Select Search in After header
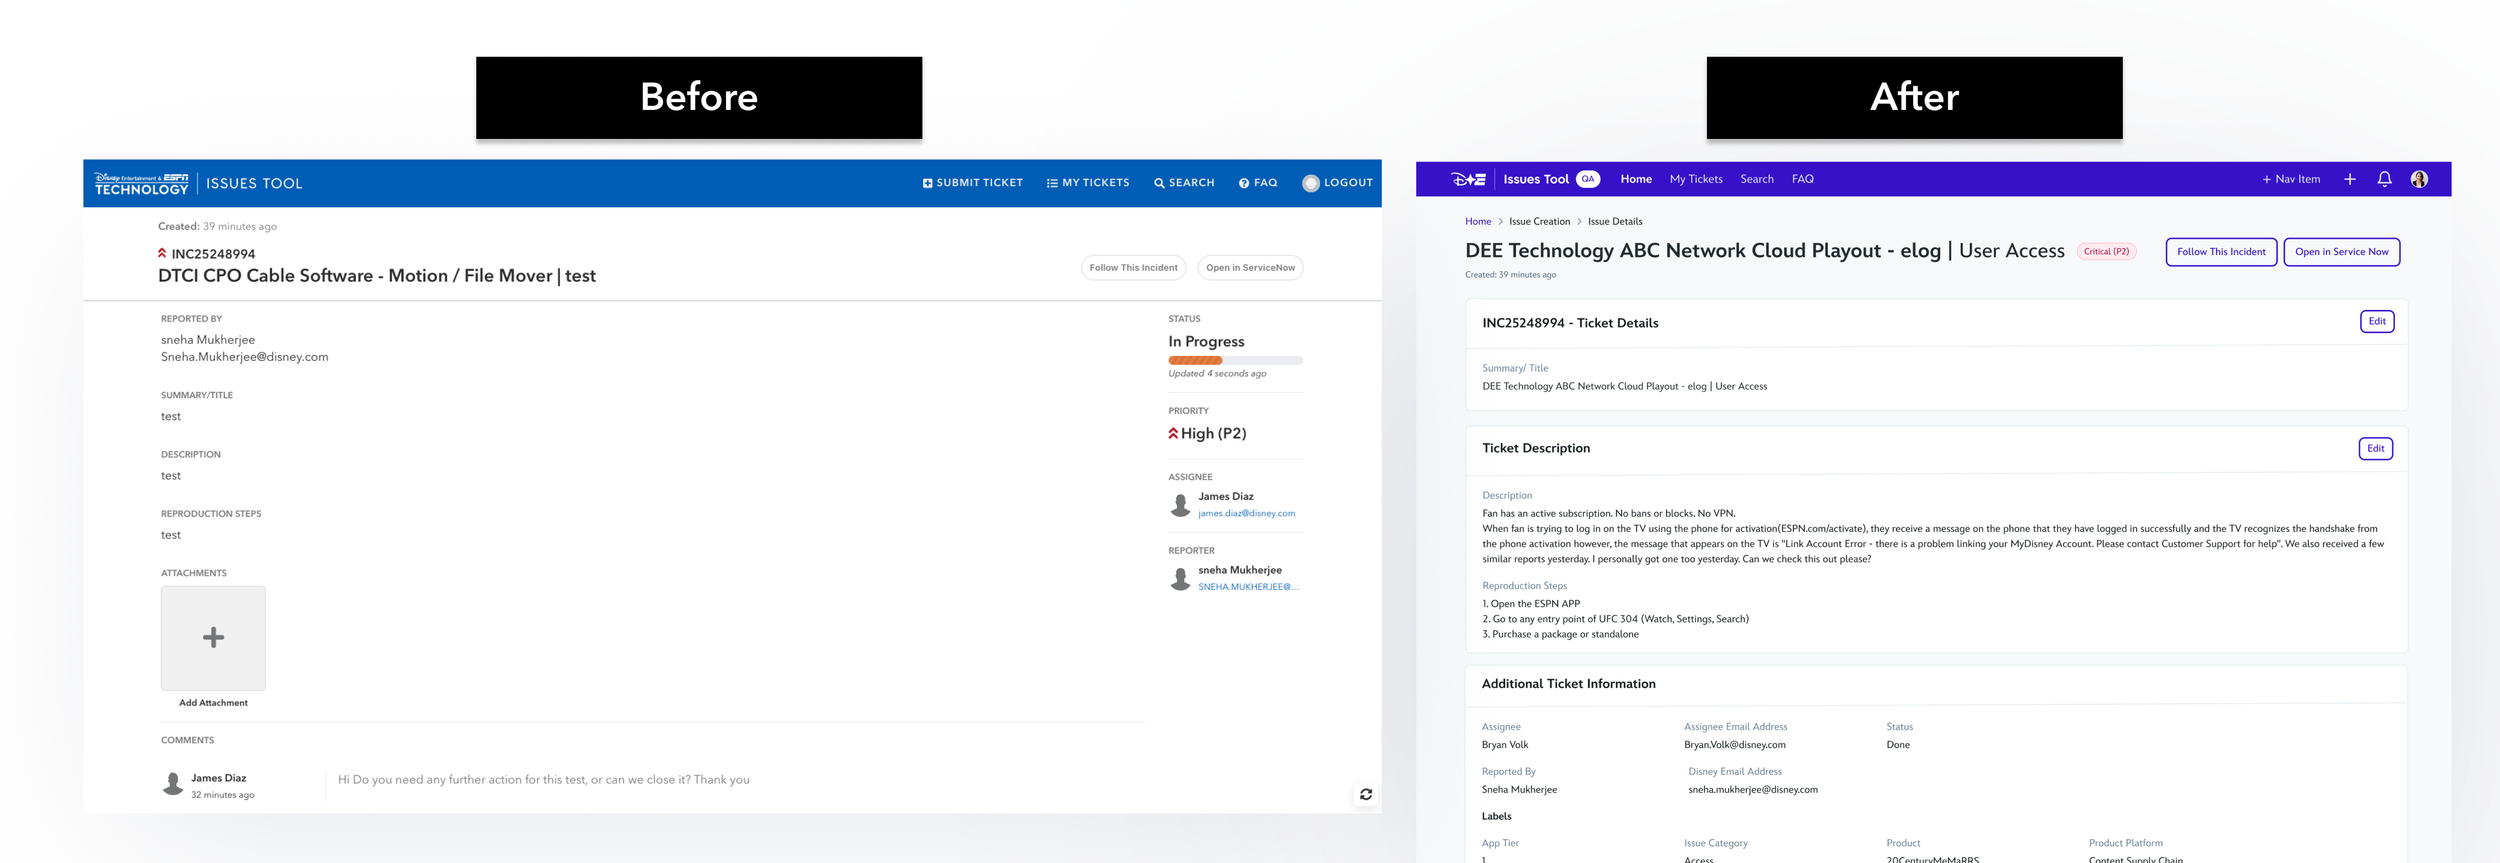 point(1757,179)
